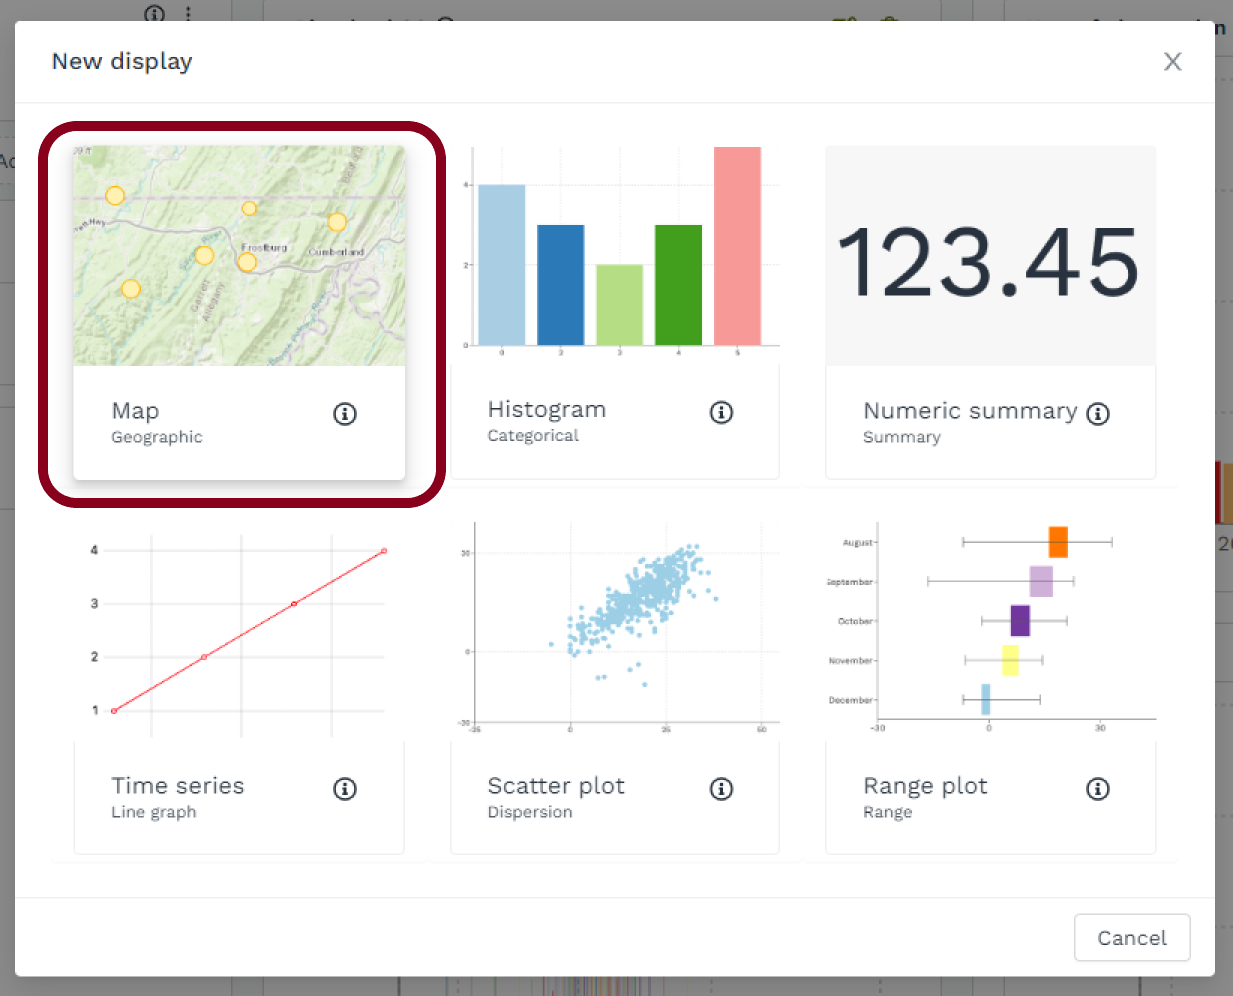Open Range plot info icon
Screen dimensions: 1233x996
click(x=1098, y=789)
